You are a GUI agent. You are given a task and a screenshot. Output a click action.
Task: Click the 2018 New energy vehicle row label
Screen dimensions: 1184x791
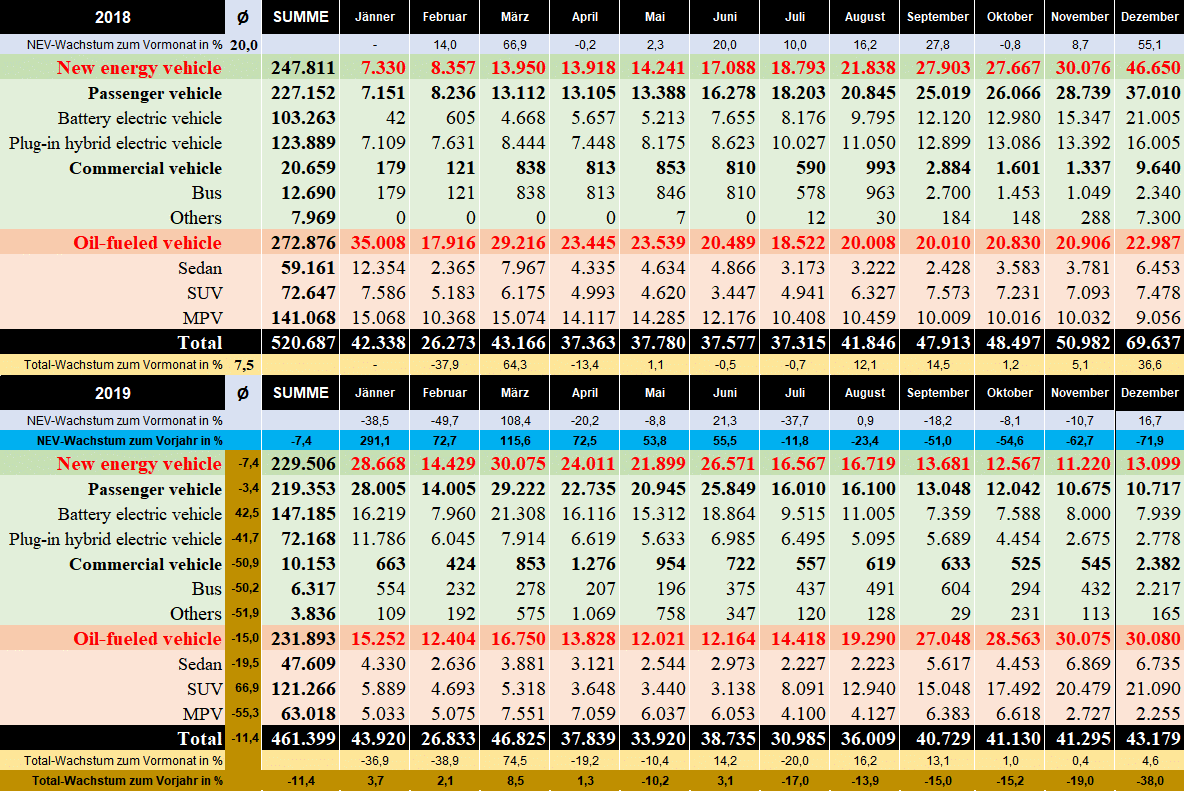pyautogui.click(x=139, y=68)
